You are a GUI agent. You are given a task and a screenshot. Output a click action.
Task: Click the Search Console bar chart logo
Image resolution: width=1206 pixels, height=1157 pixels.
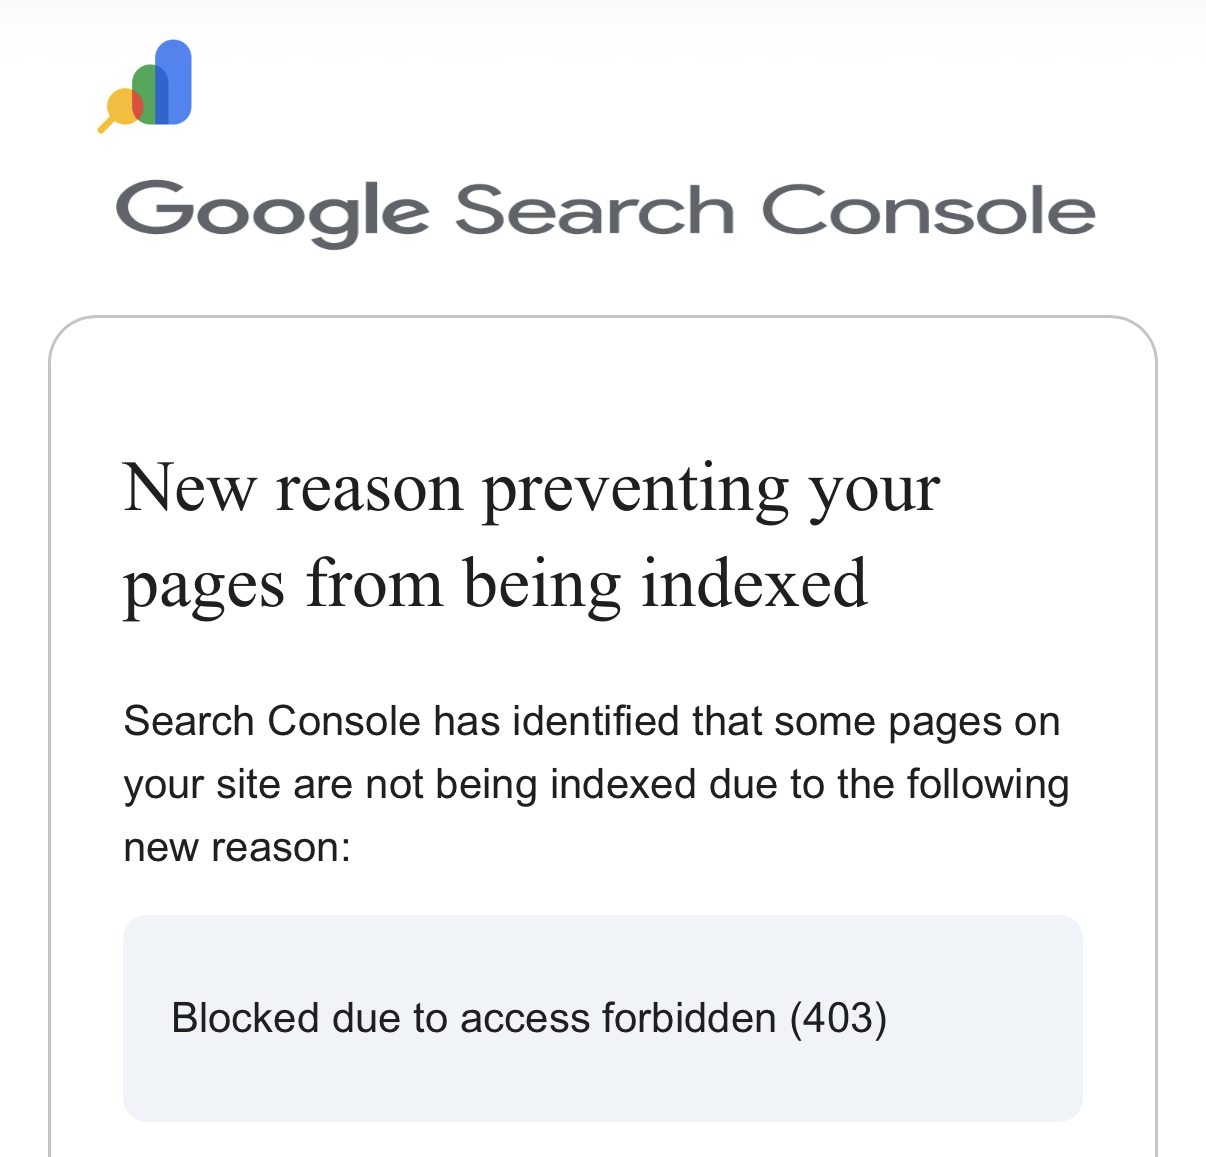click(x=145, y=86)
